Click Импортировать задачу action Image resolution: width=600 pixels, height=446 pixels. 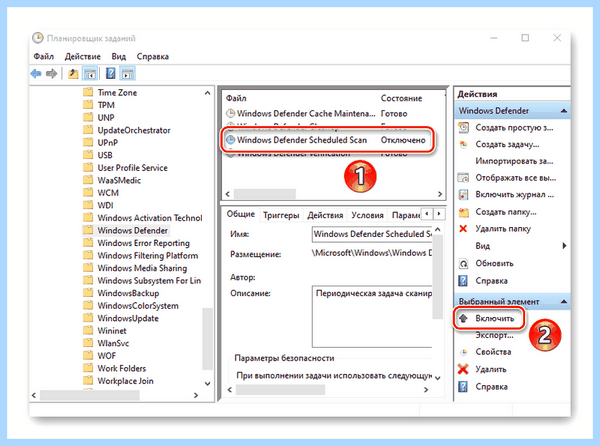(x=514, y=161)
